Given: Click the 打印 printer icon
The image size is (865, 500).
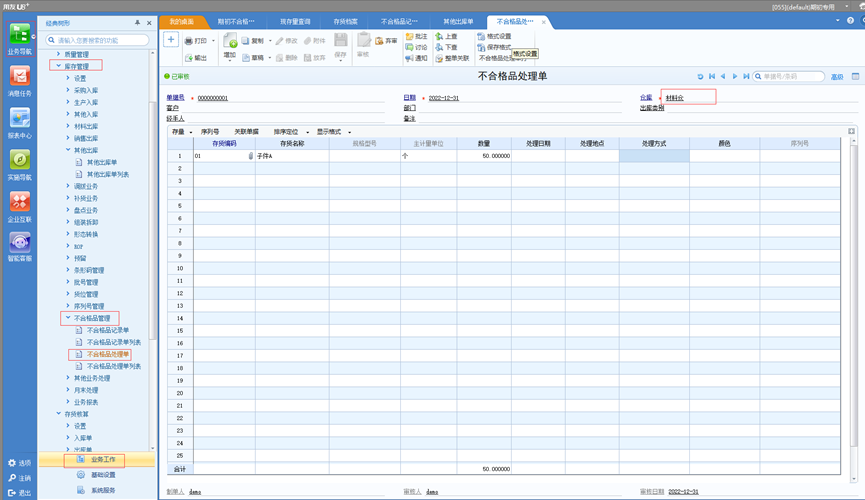Looking at the screenshot, I should pyautogui.click(x=189, y=41).
